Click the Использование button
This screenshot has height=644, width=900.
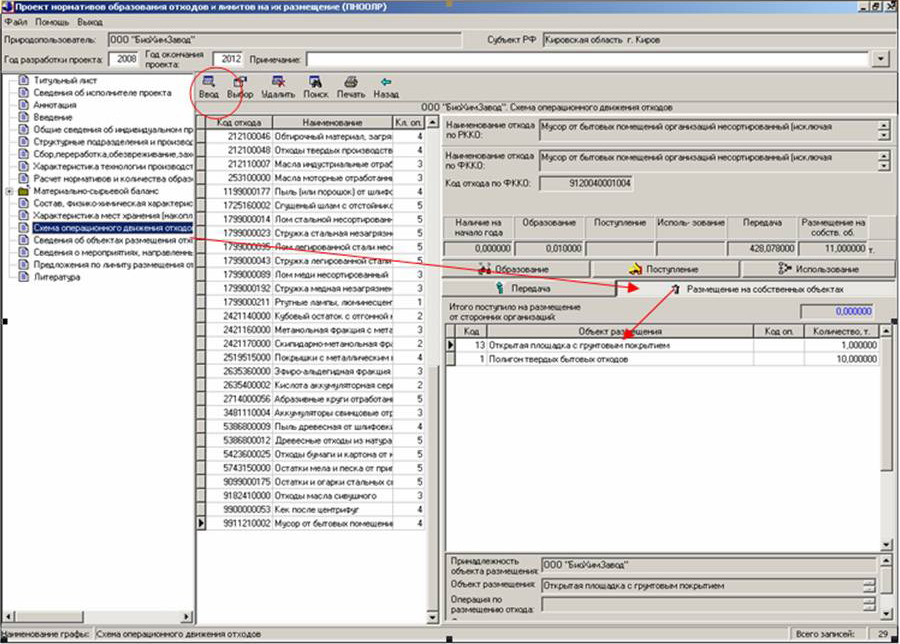(819, 269)
